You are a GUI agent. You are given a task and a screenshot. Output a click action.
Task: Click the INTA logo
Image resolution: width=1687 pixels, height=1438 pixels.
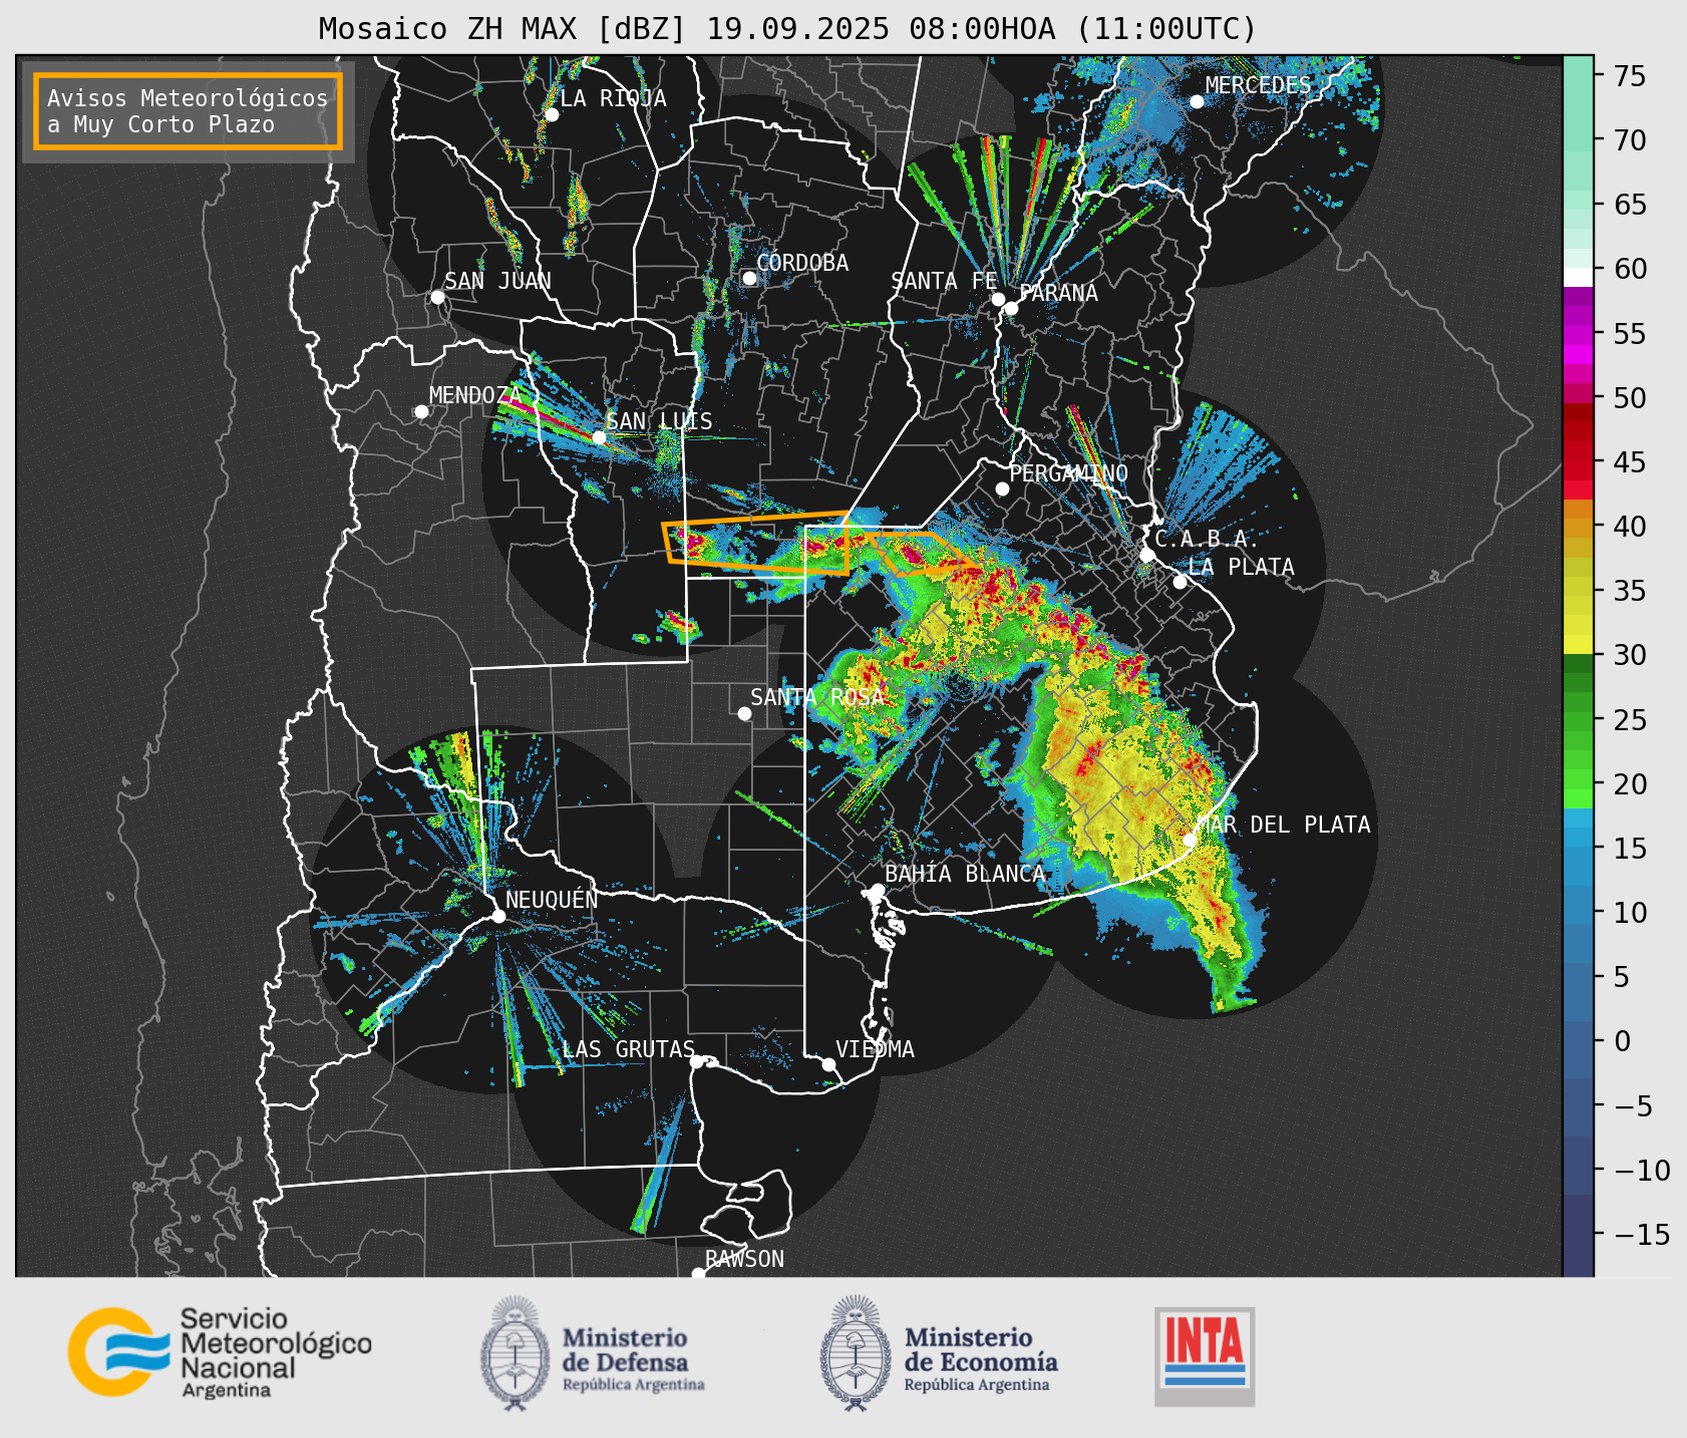tap(1205, 1356)
